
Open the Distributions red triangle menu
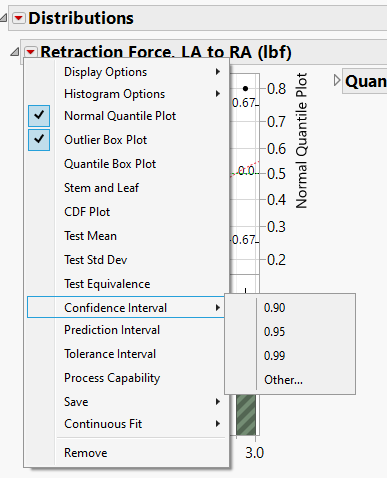pos(19,18)
